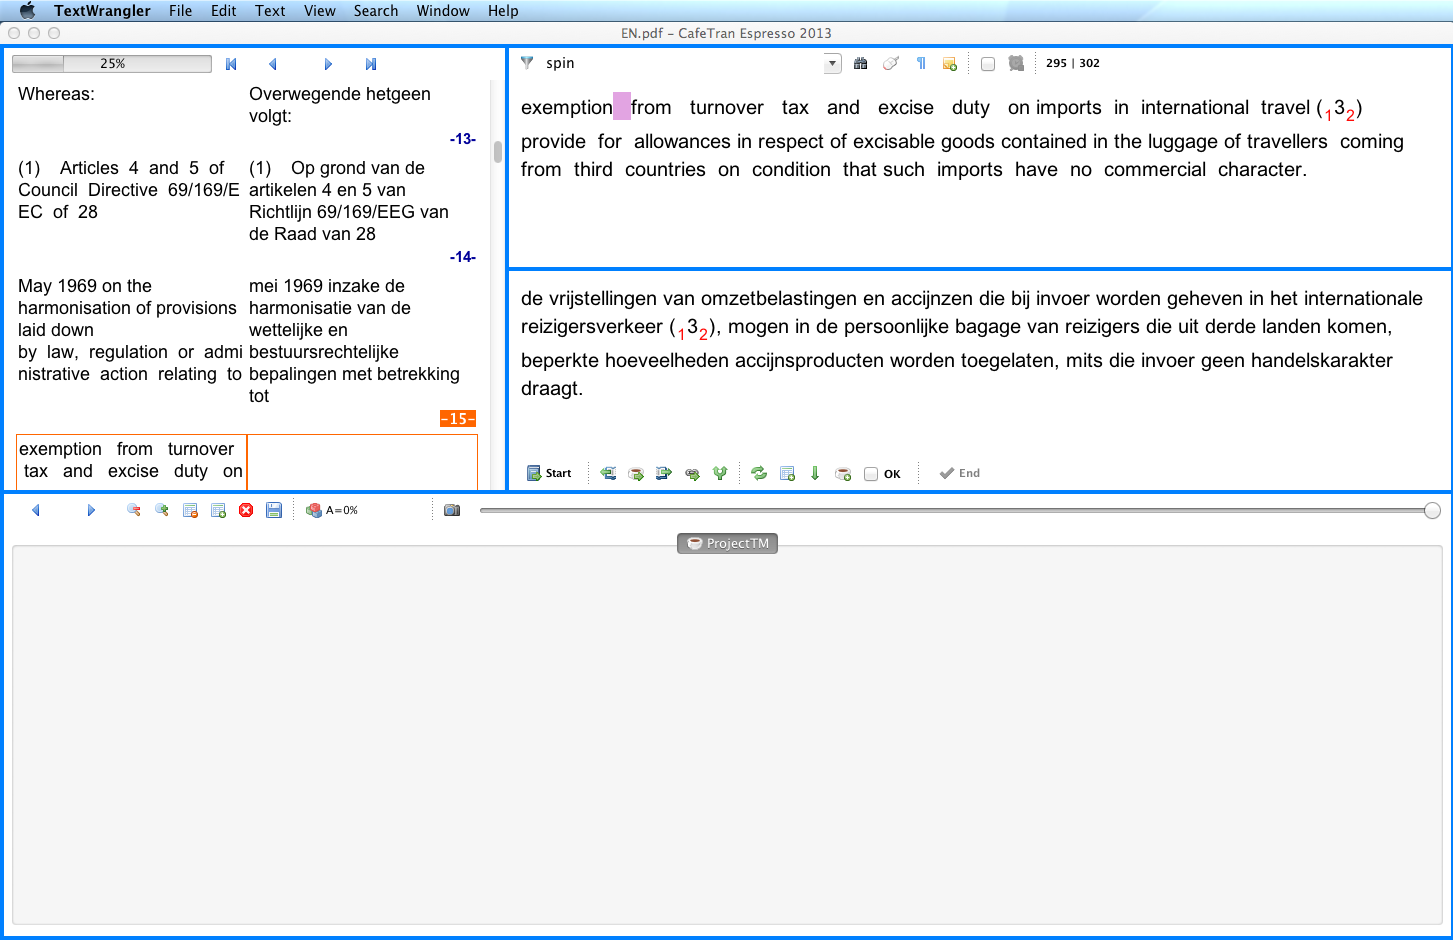Click the red stop icon in bottom toolbar
This screenshot has width=1453, height=940.
pos(246,511)
